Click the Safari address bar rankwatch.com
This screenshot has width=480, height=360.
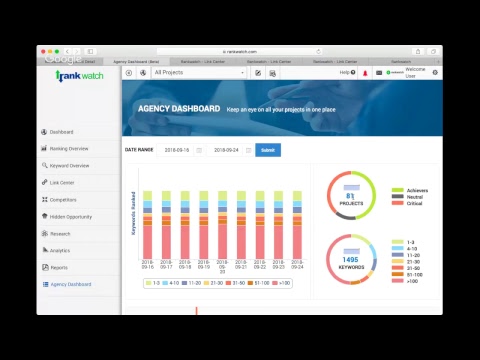tap(240, 51)
